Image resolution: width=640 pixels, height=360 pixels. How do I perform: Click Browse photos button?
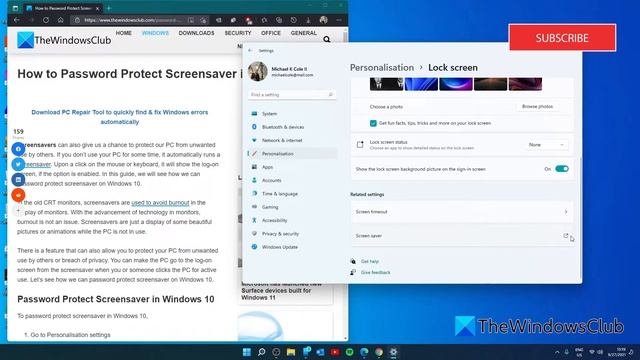pos(538,107)
